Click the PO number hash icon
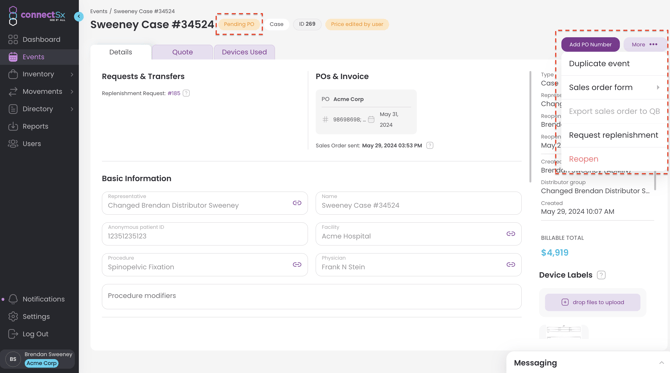This screenshot has height=373, width=670. coord(325,120)
